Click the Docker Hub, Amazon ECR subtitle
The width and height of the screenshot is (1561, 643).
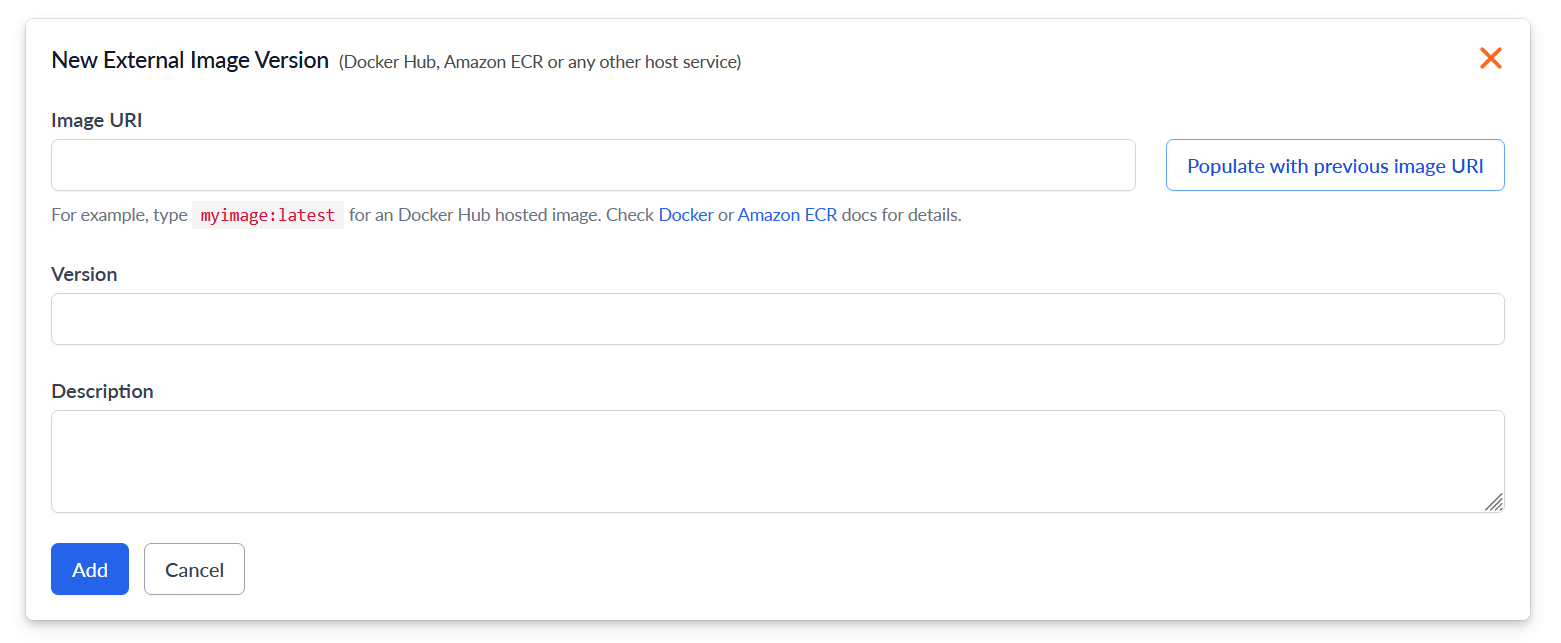(x=540, y=62)
